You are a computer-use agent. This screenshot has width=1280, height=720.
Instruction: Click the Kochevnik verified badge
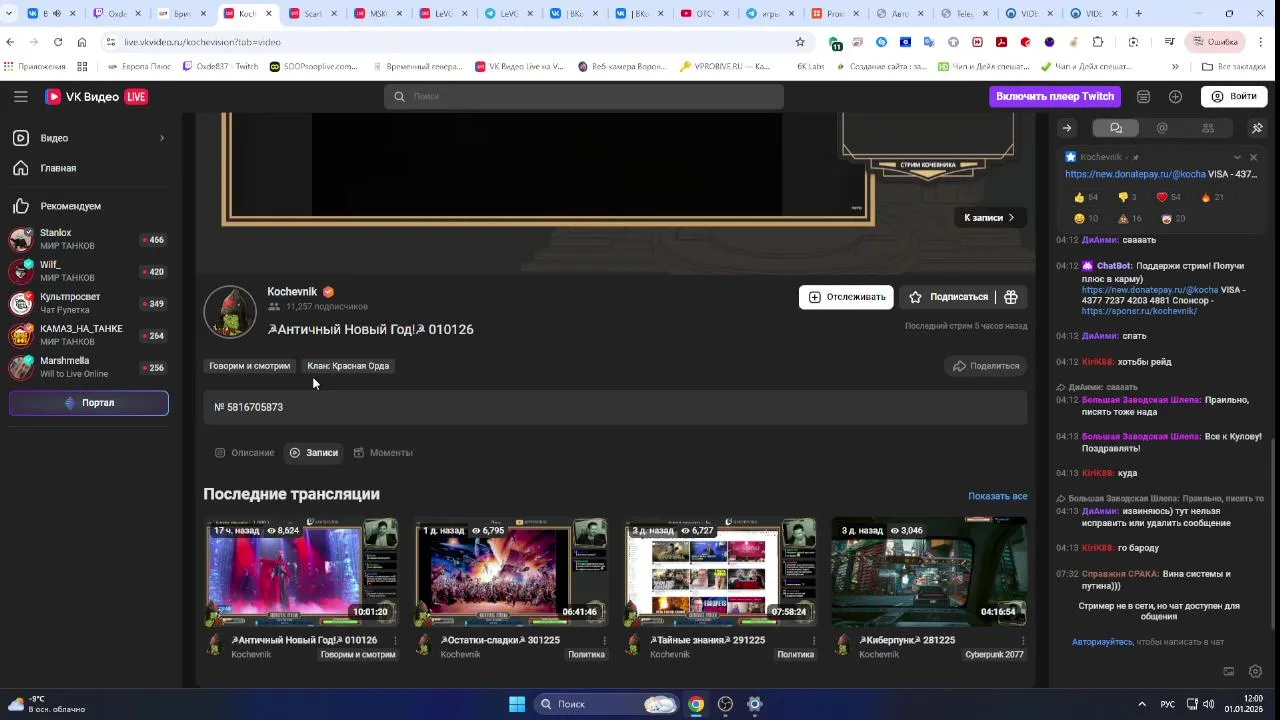328,292
